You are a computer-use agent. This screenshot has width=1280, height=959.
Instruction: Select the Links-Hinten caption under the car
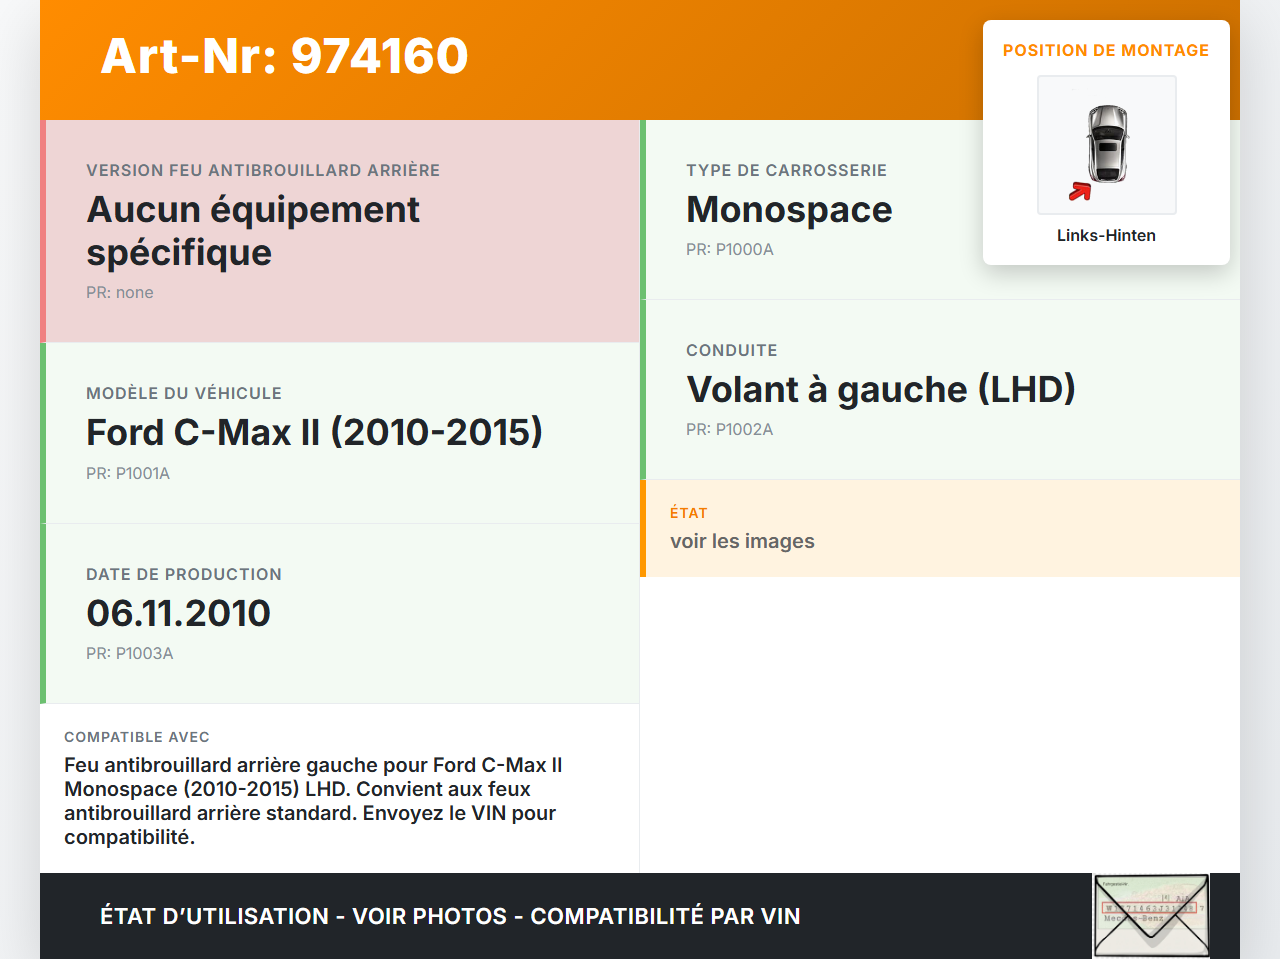coord(1106,235)
